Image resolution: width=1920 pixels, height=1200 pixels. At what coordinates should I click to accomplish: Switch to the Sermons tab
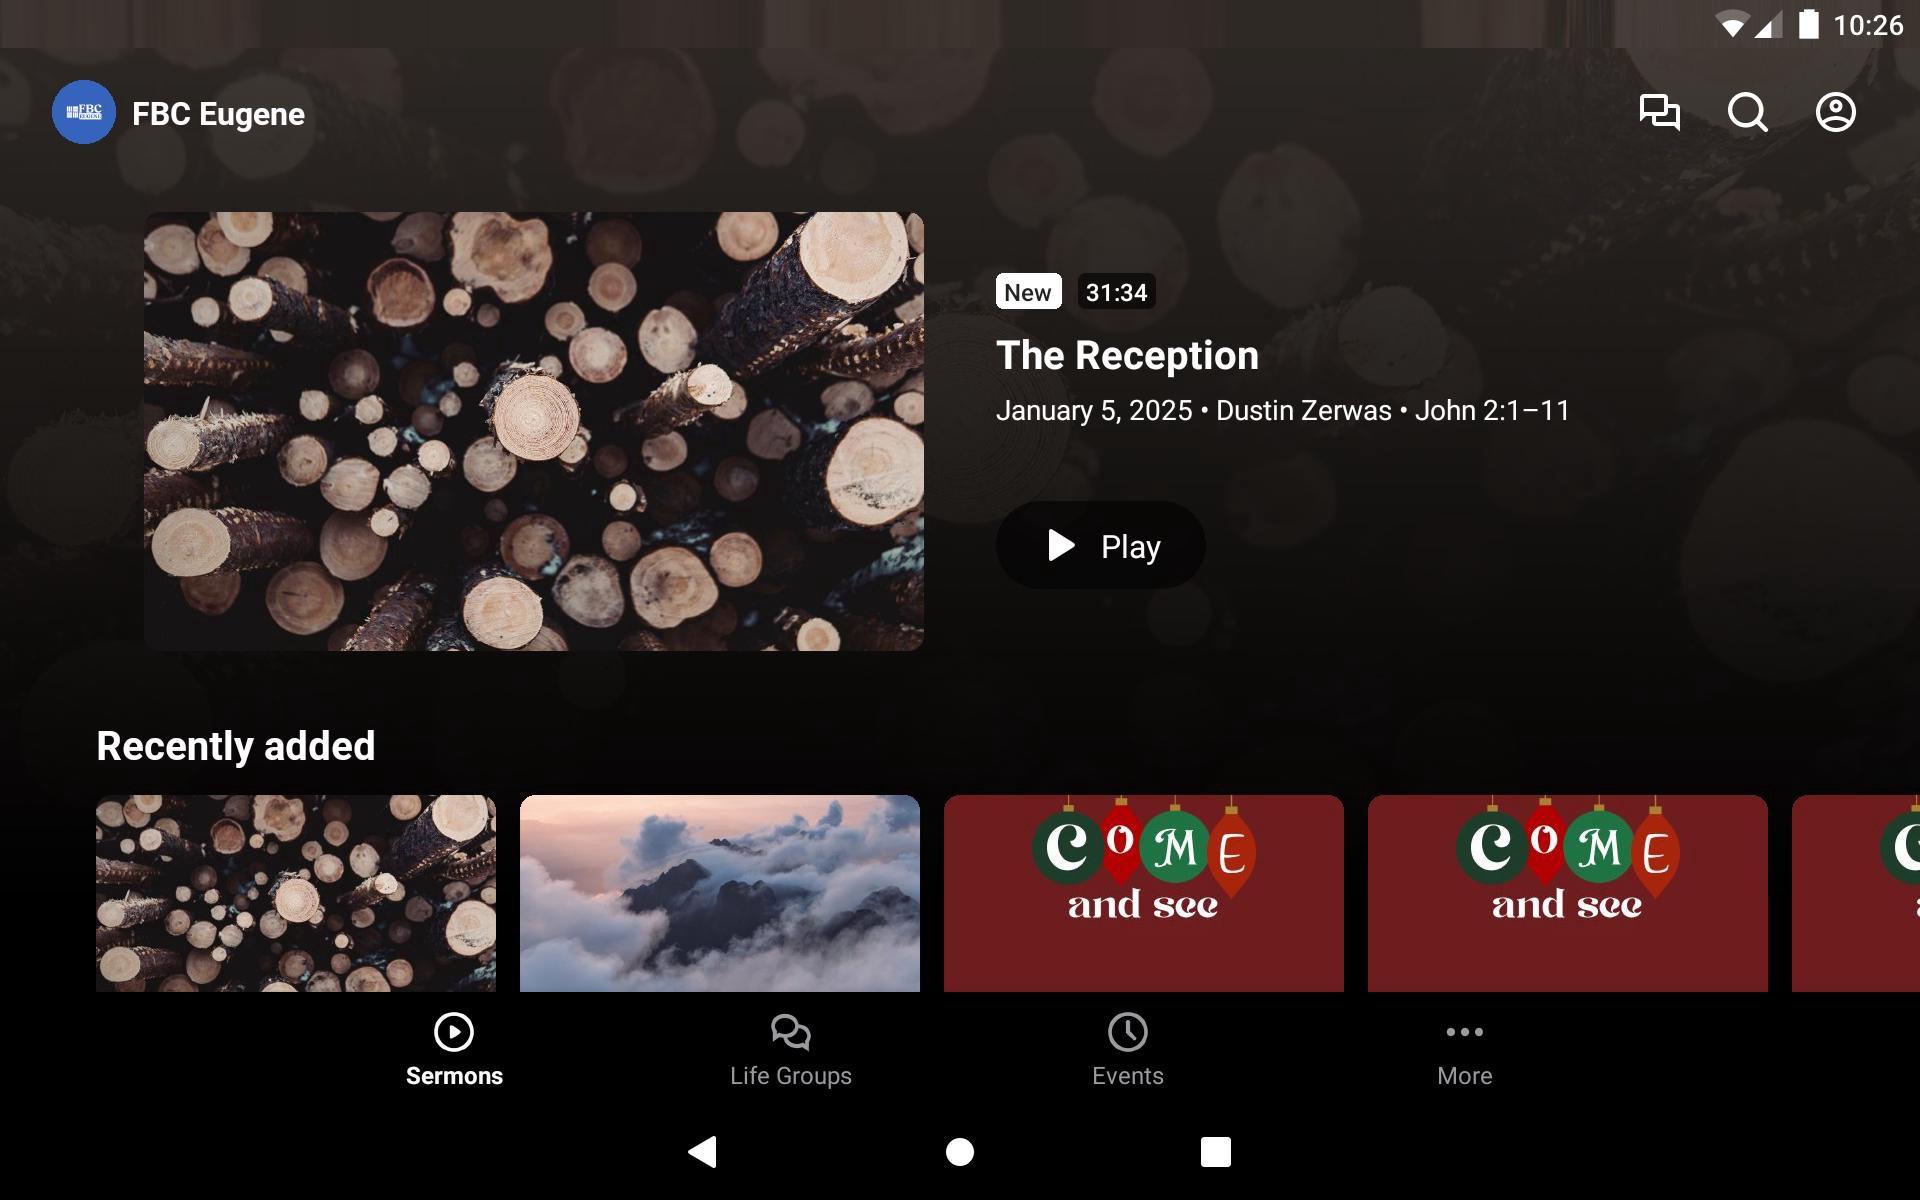pyautogui.click(x=454, y=1050)
